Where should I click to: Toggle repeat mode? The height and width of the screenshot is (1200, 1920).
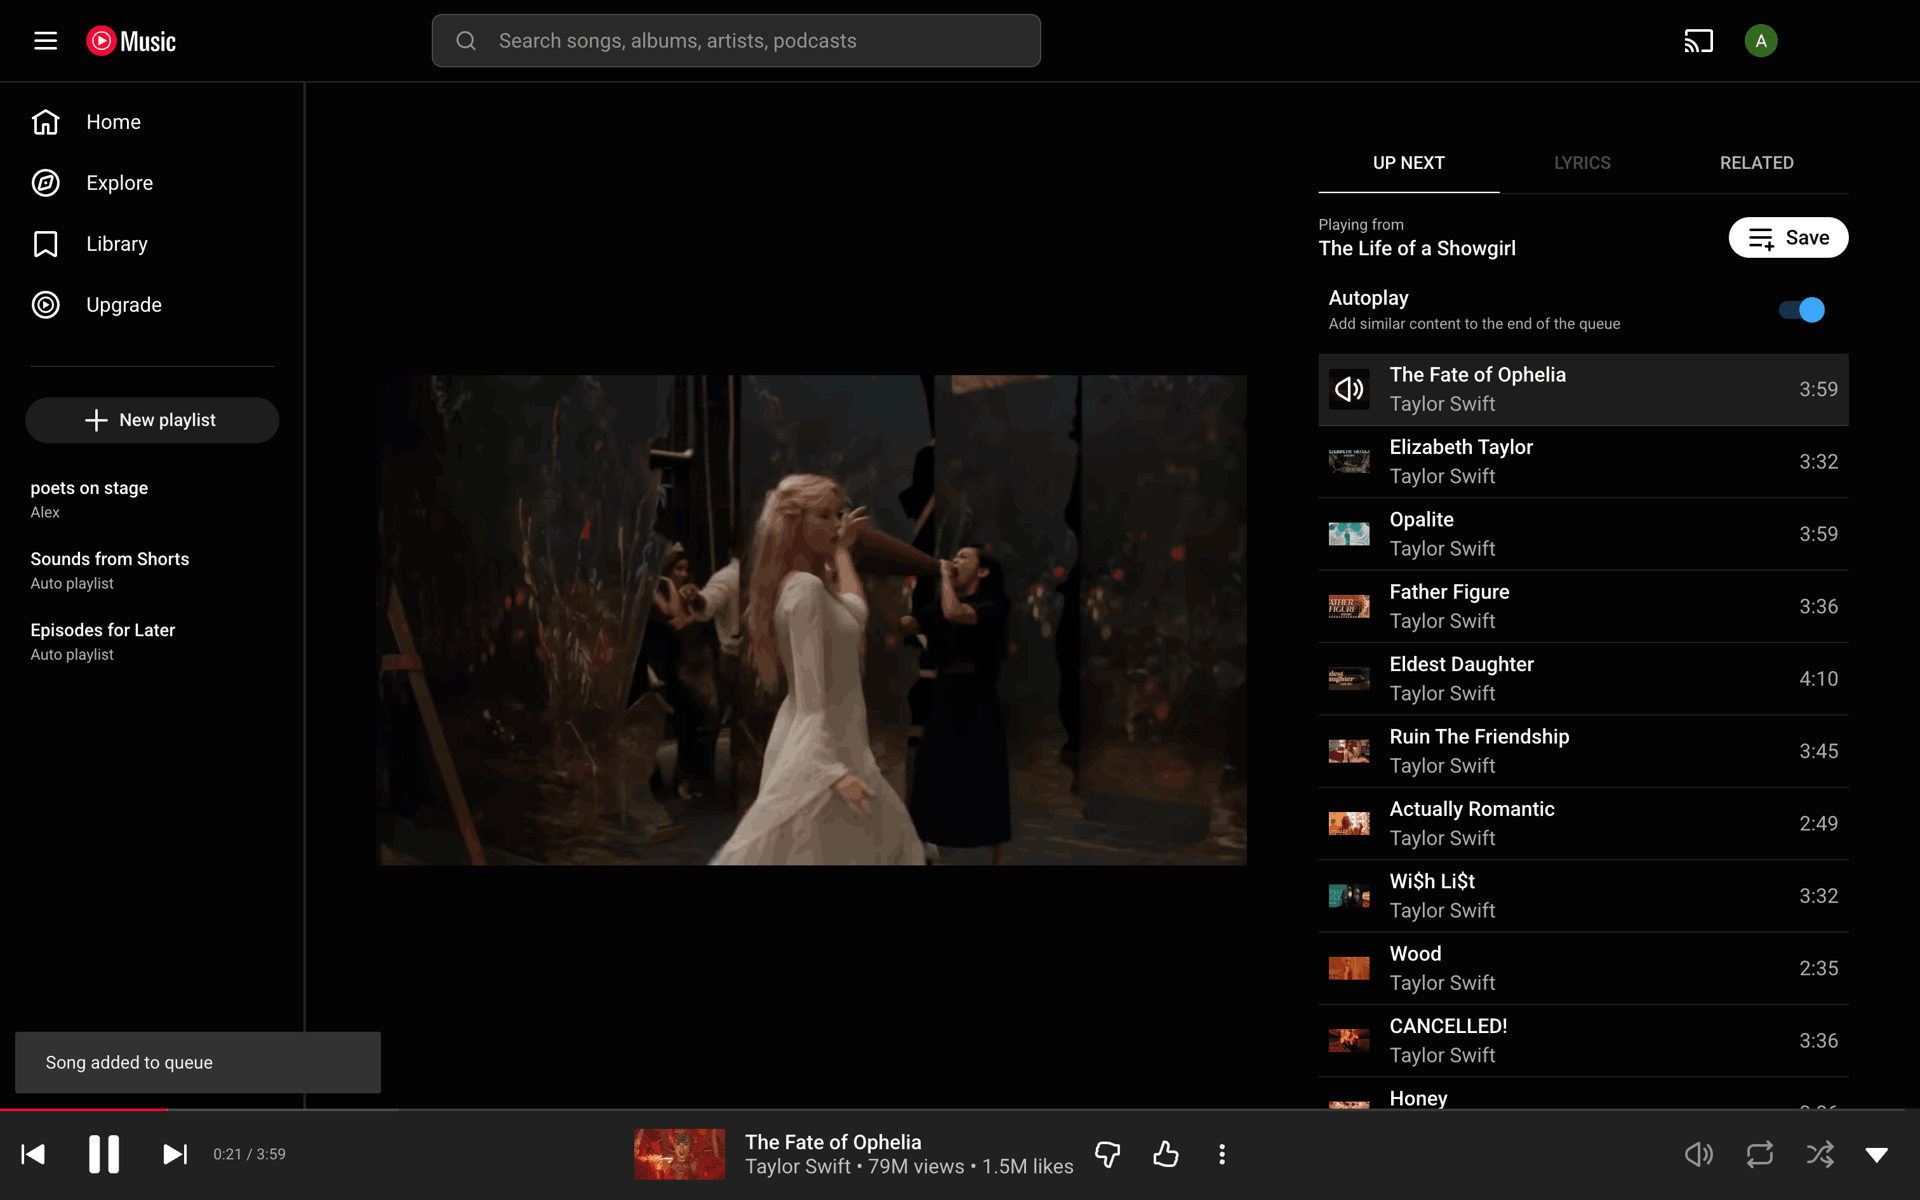[1760, 1154]
